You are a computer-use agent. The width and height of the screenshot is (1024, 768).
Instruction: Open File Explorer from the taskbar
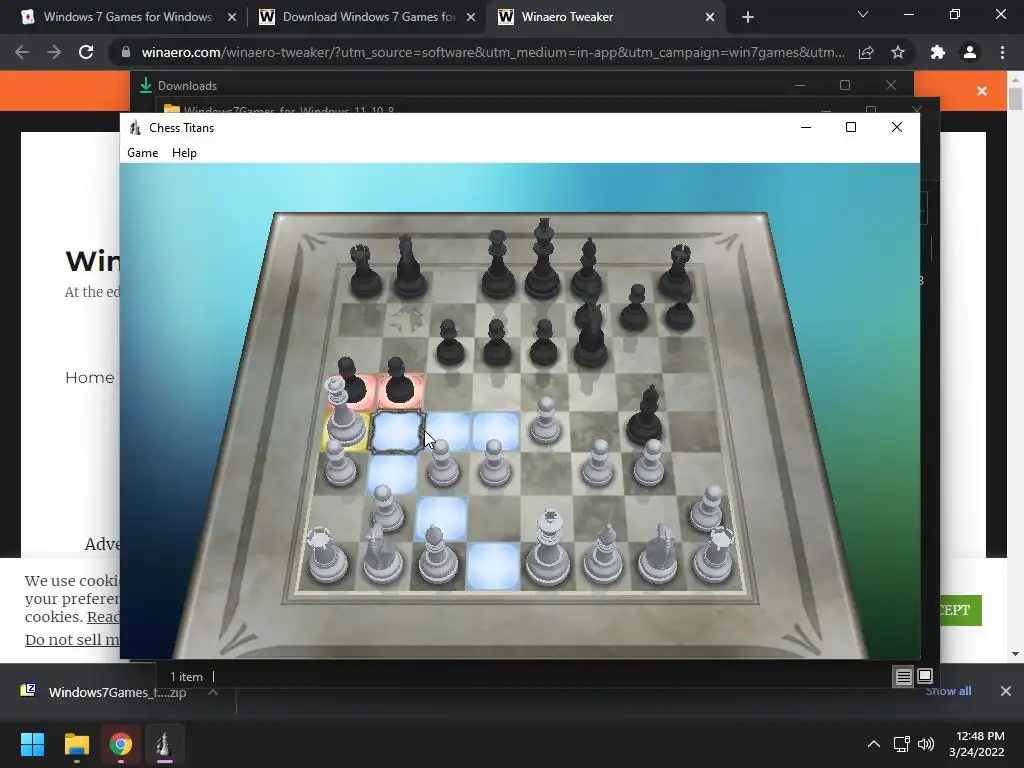[x=76, y=744]
